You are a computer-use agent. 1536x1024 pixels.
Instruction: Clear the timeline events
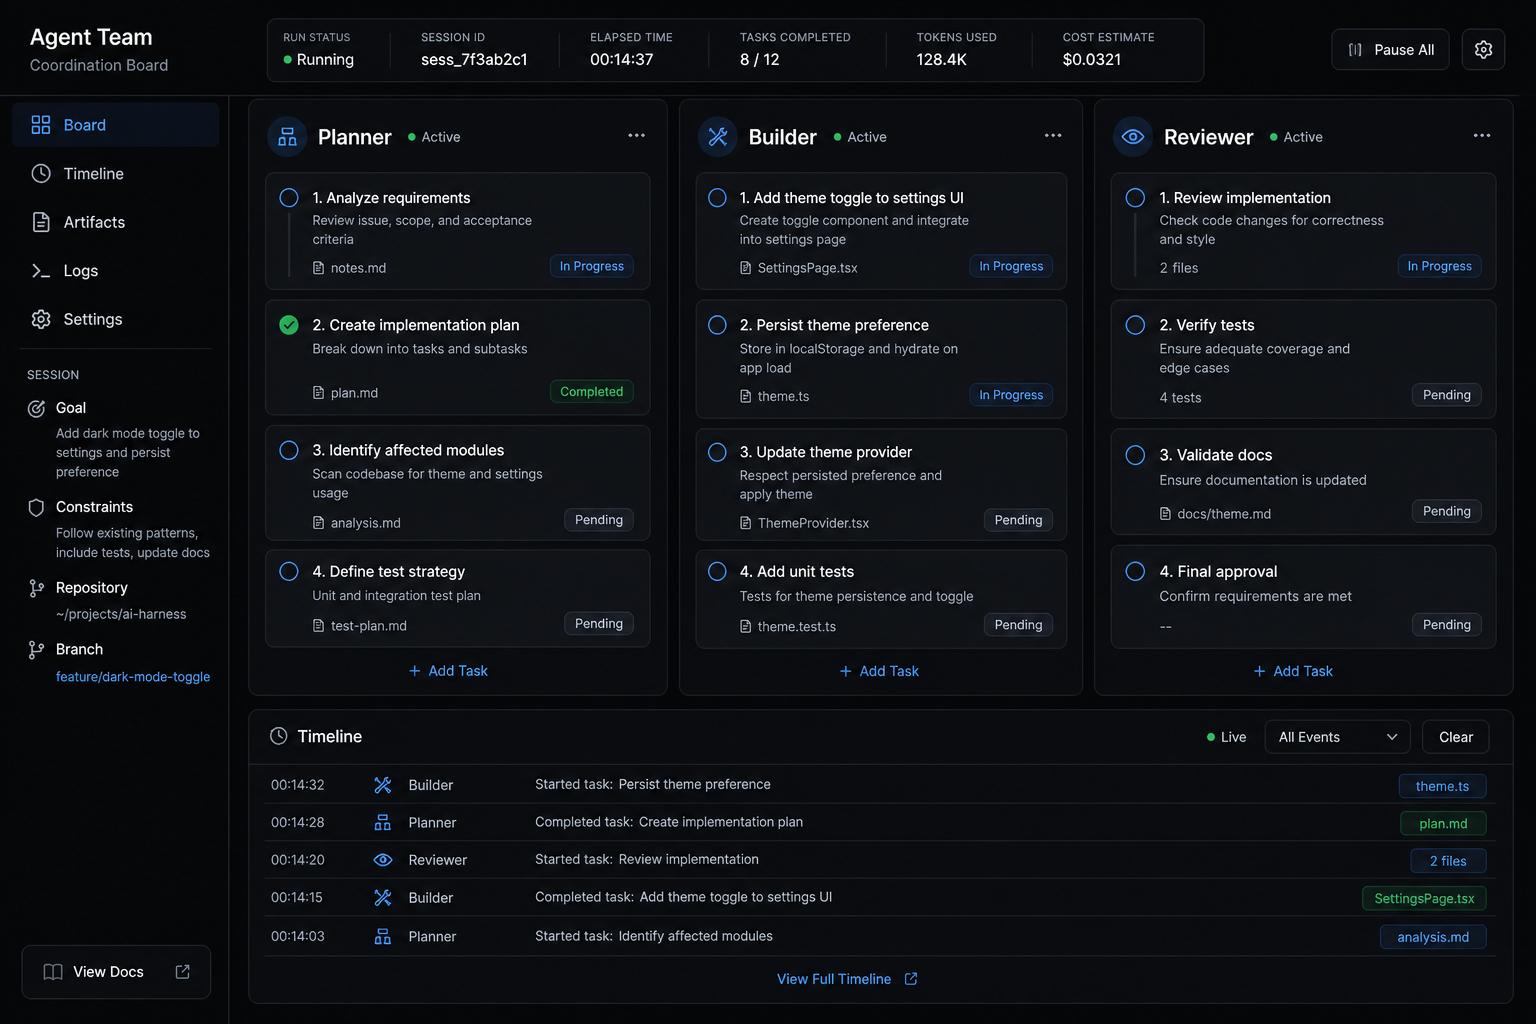tap(1455, 737)
